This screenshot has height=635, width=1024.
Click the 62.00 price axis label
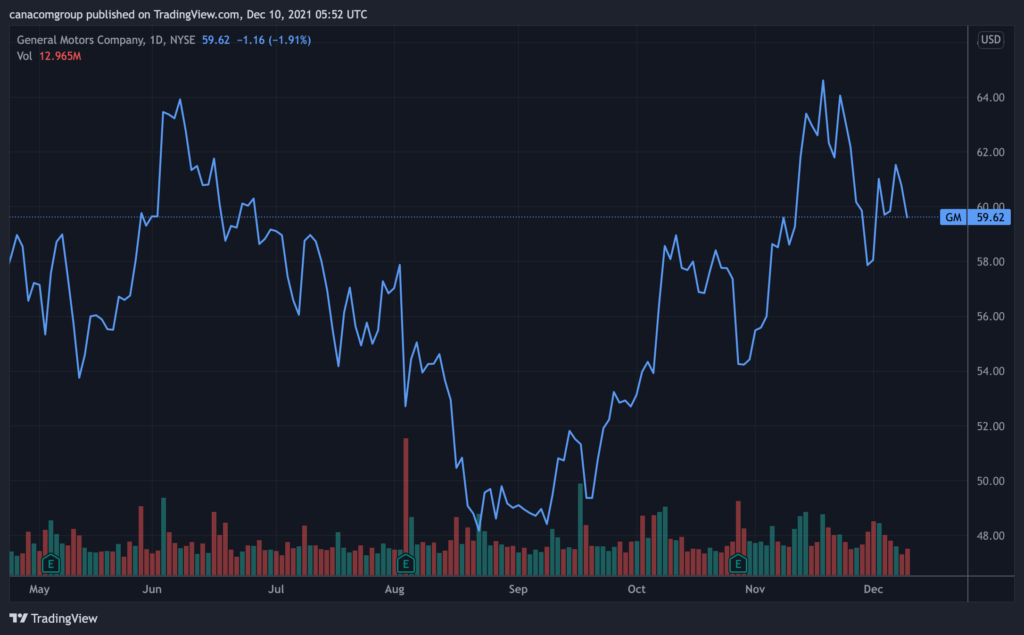coord(990,152)
